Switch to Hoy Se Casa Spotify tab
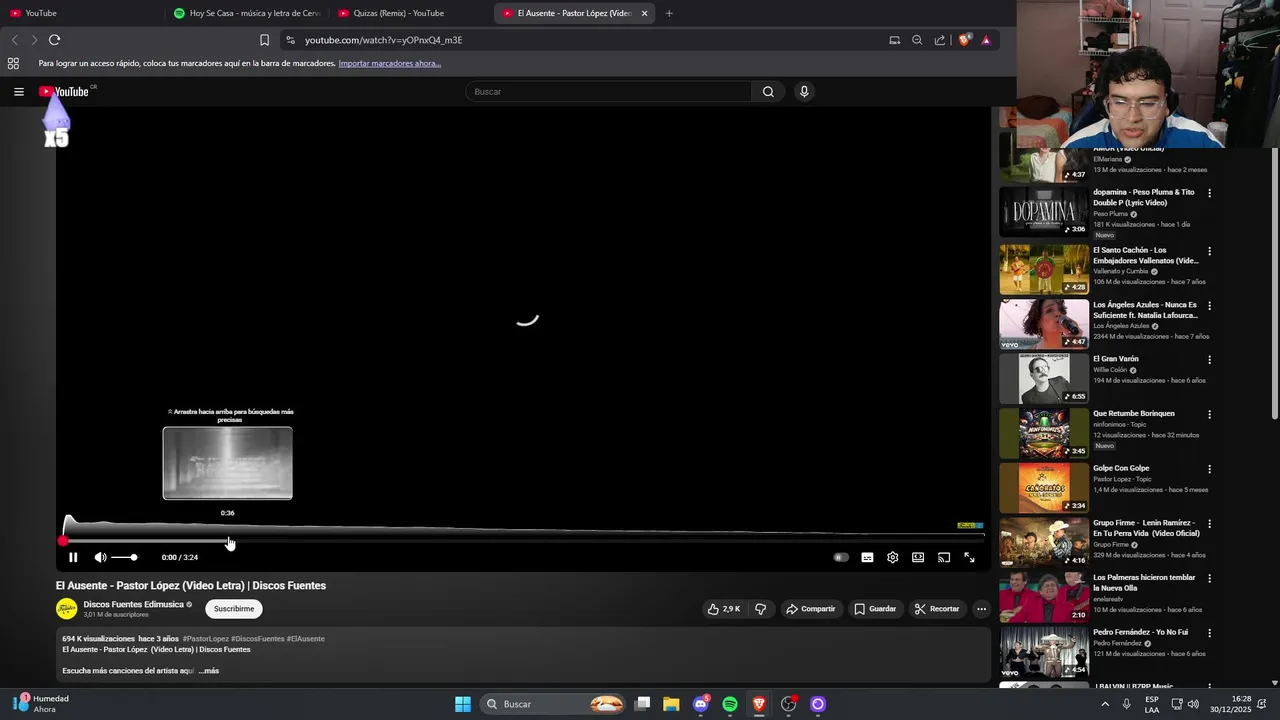 (x=247, y=13)
